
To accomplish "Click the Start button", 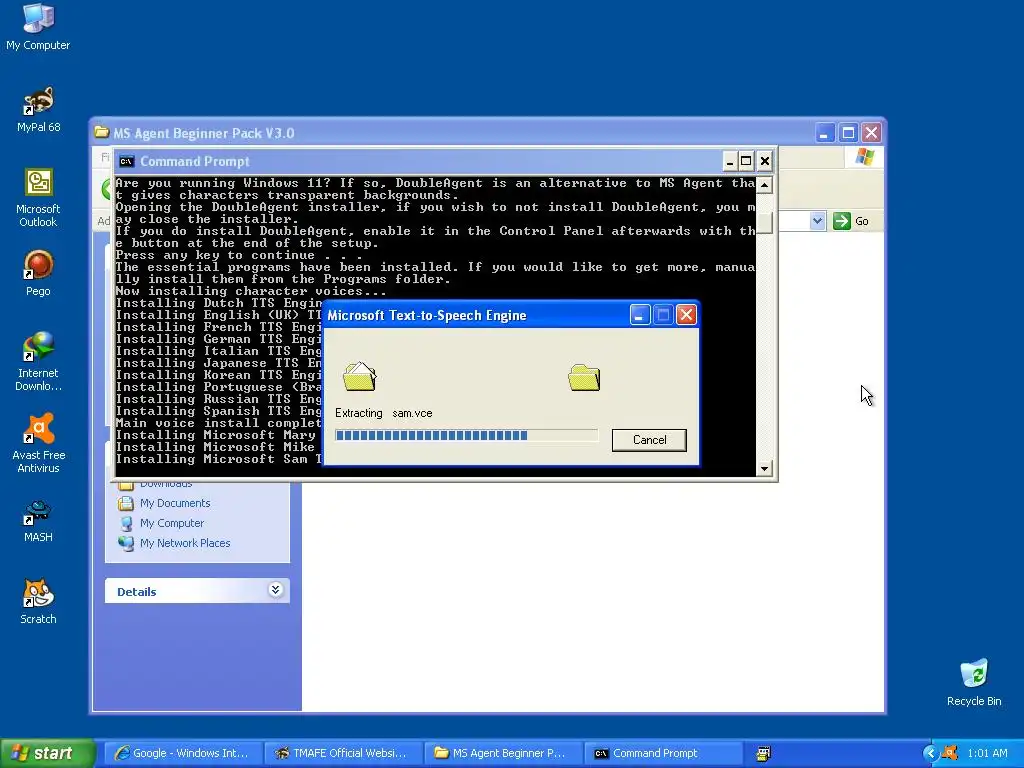I will [x=47, y=753].
